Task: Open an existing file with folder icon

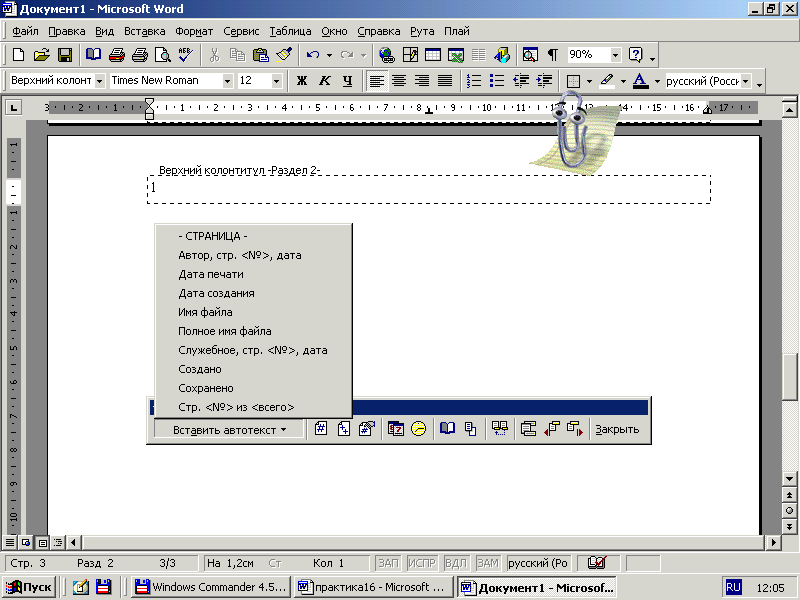Action: click(x=41, y=55)
